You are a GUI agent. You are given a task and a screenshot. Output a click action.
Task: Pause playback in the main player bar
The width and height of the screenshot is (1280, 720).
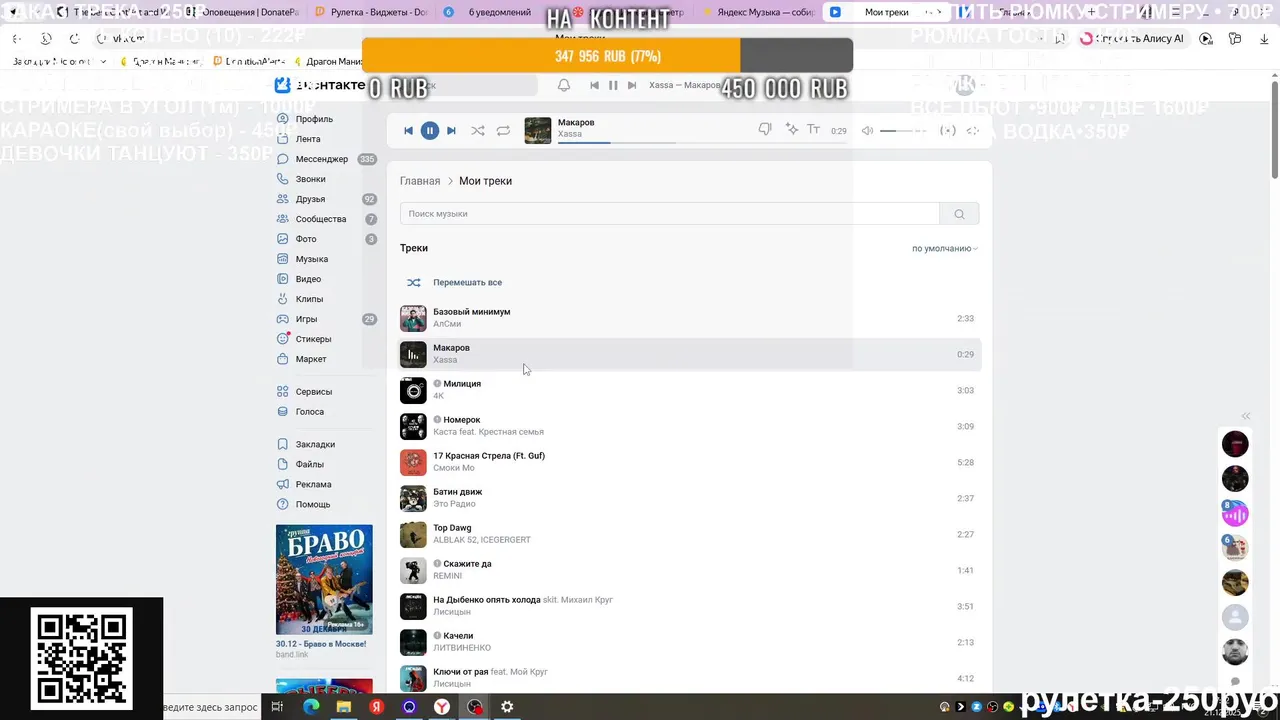point(429,130)
